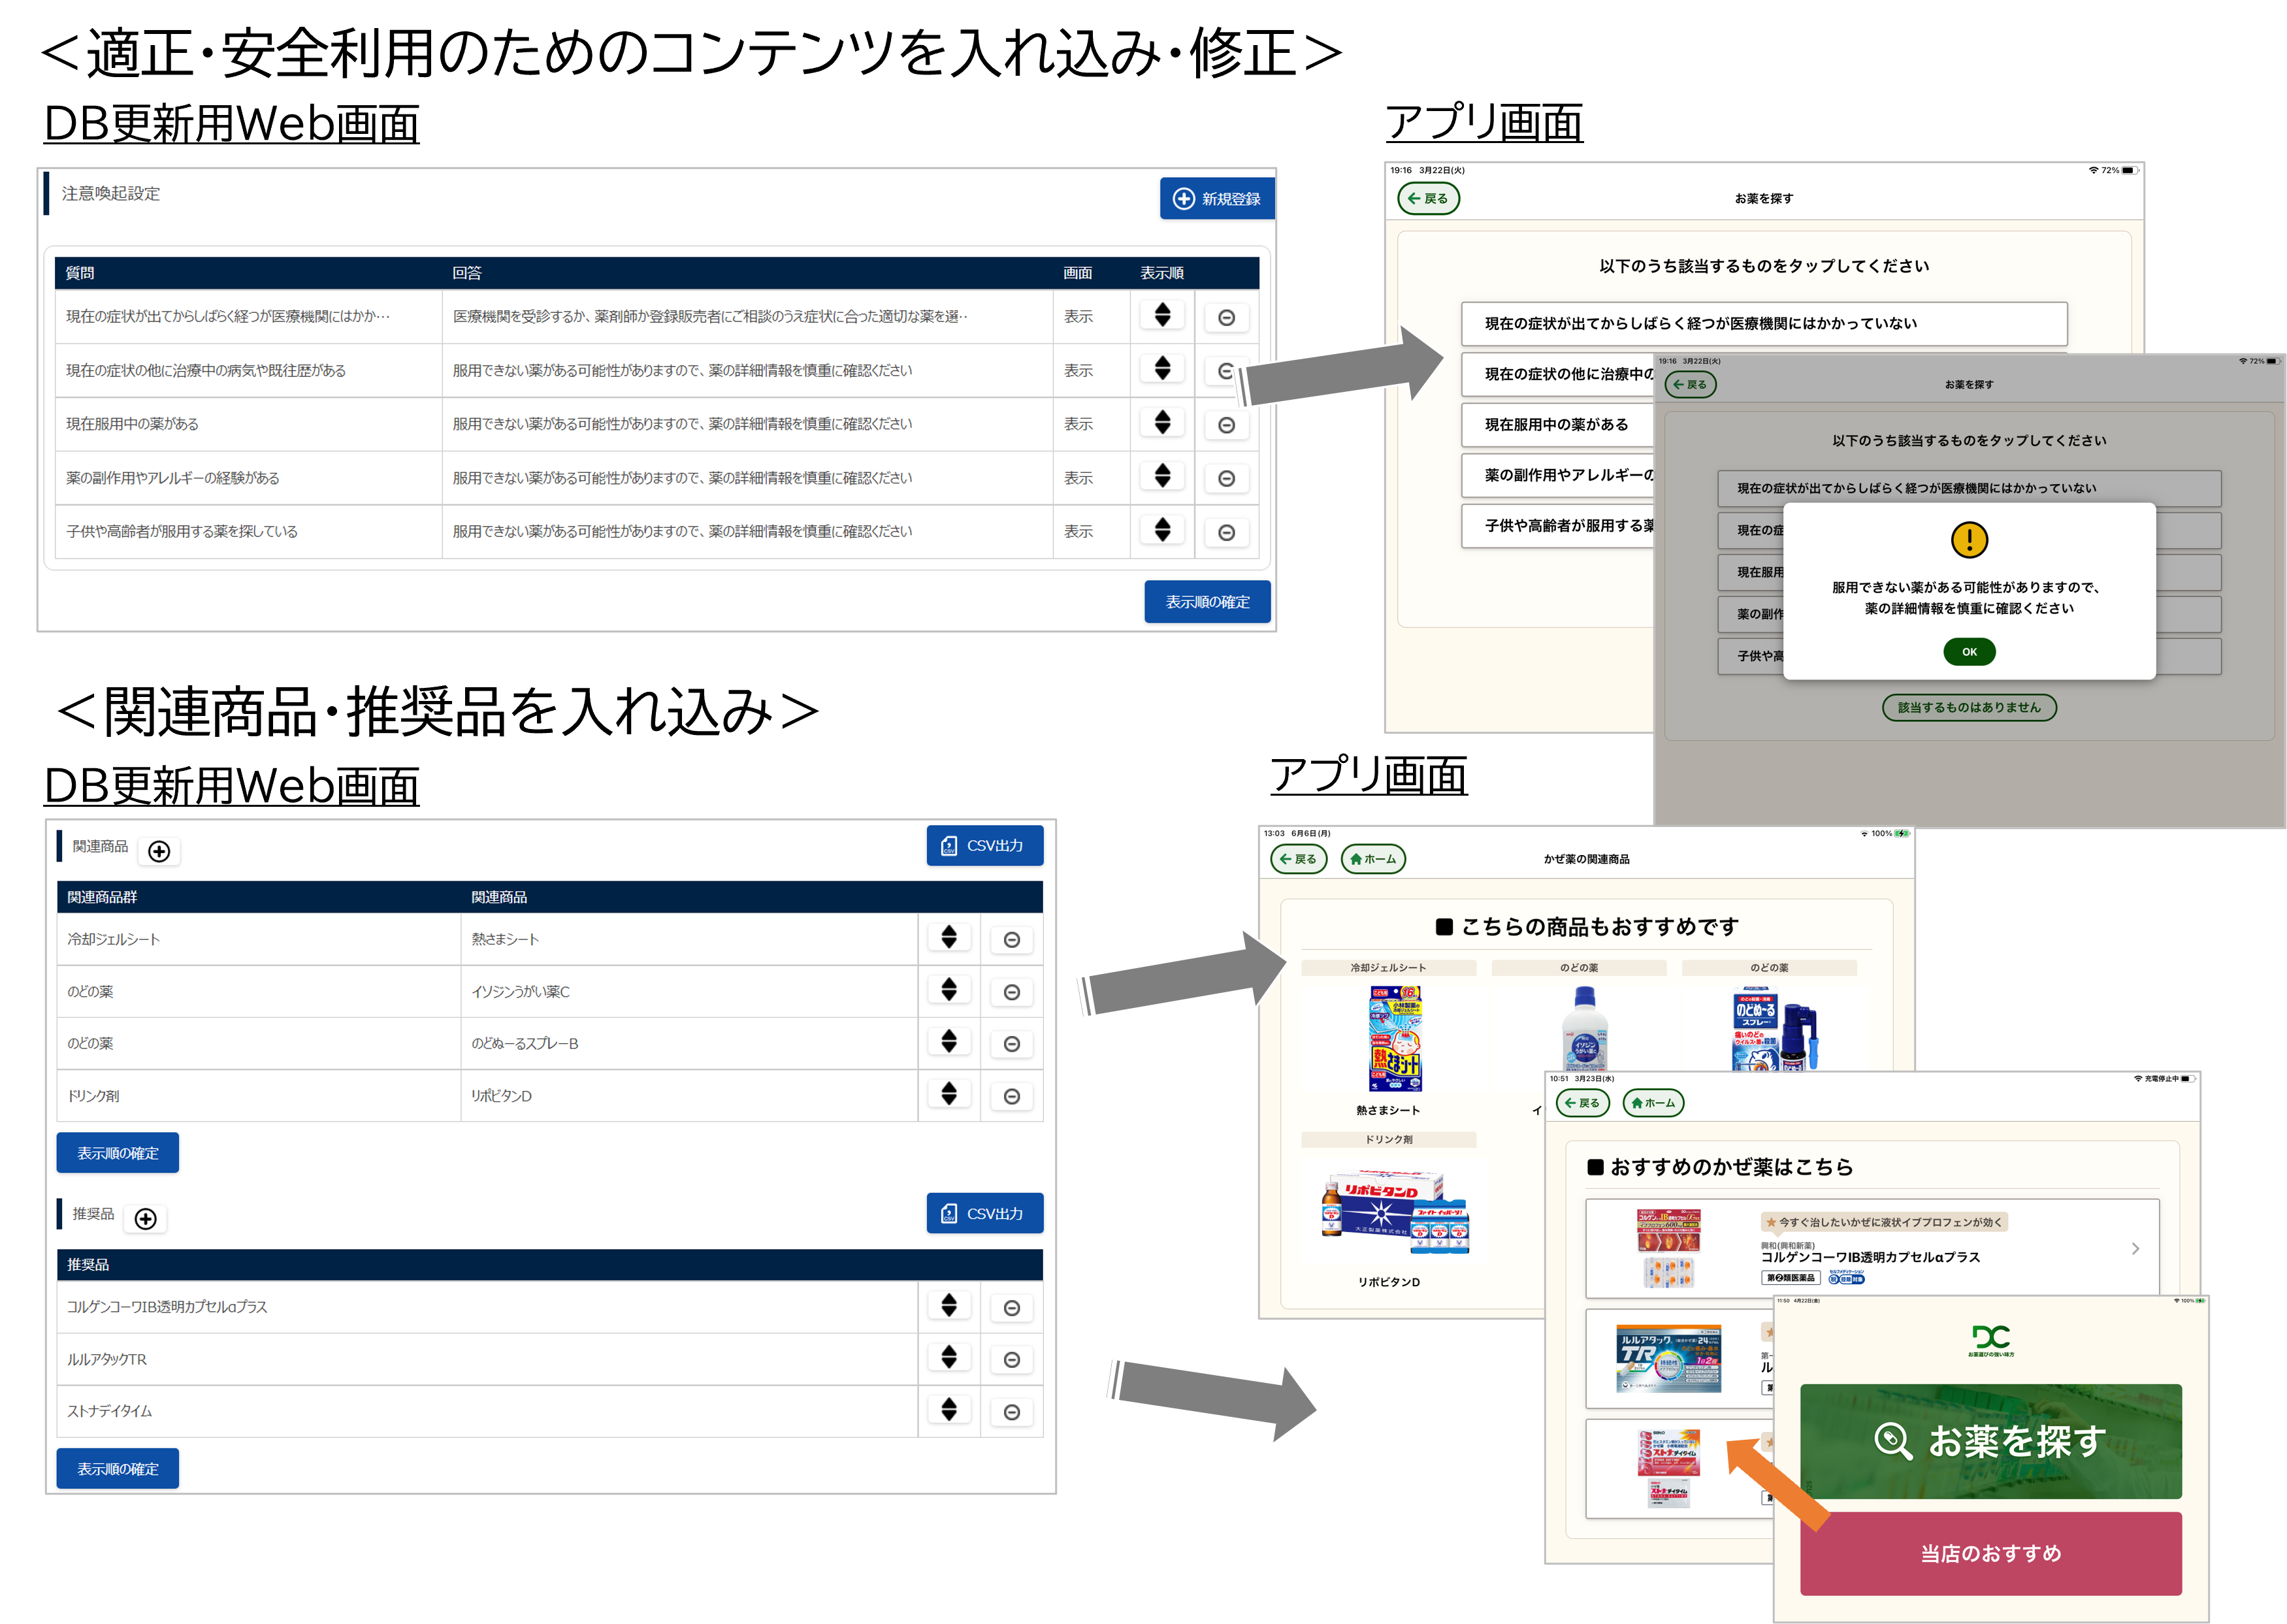Open コルゲンコーワIB透明カプセルαプラス chevron

click(2135, 1248)
